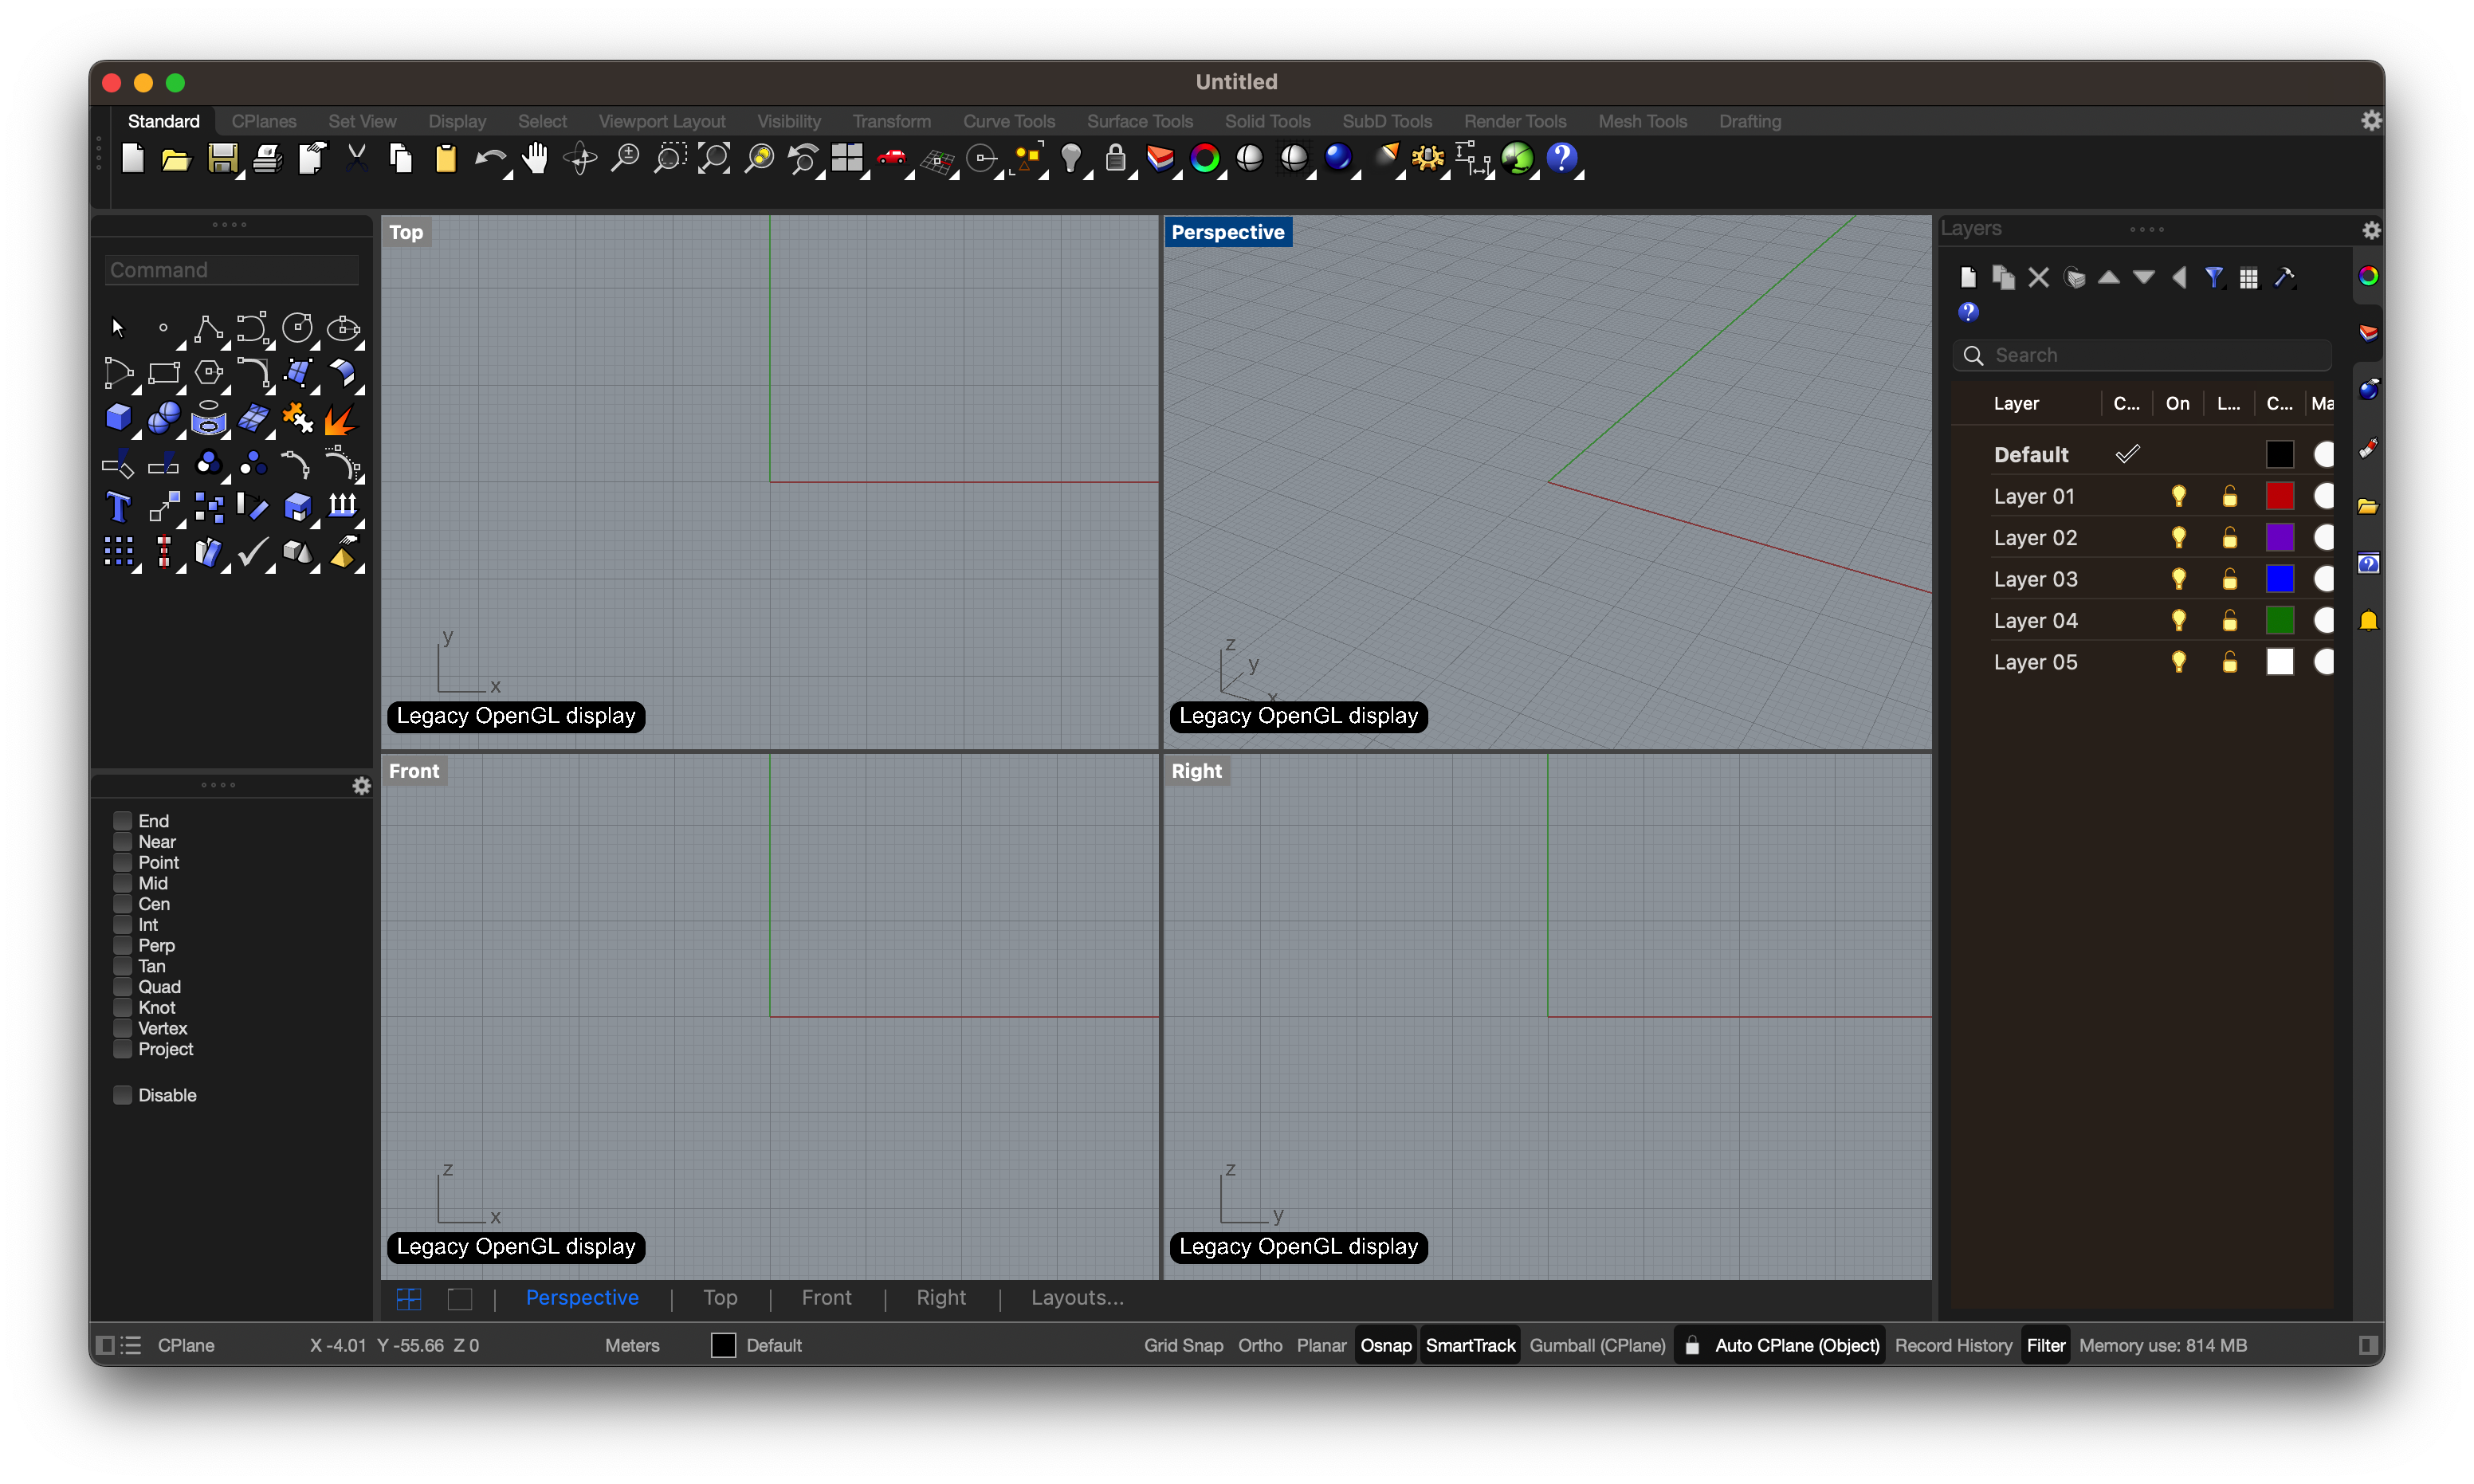Screen dimensions: 2474x1484
Task: Toggle Layer 03 lightbulb visibility
Action: (2178, 579)
